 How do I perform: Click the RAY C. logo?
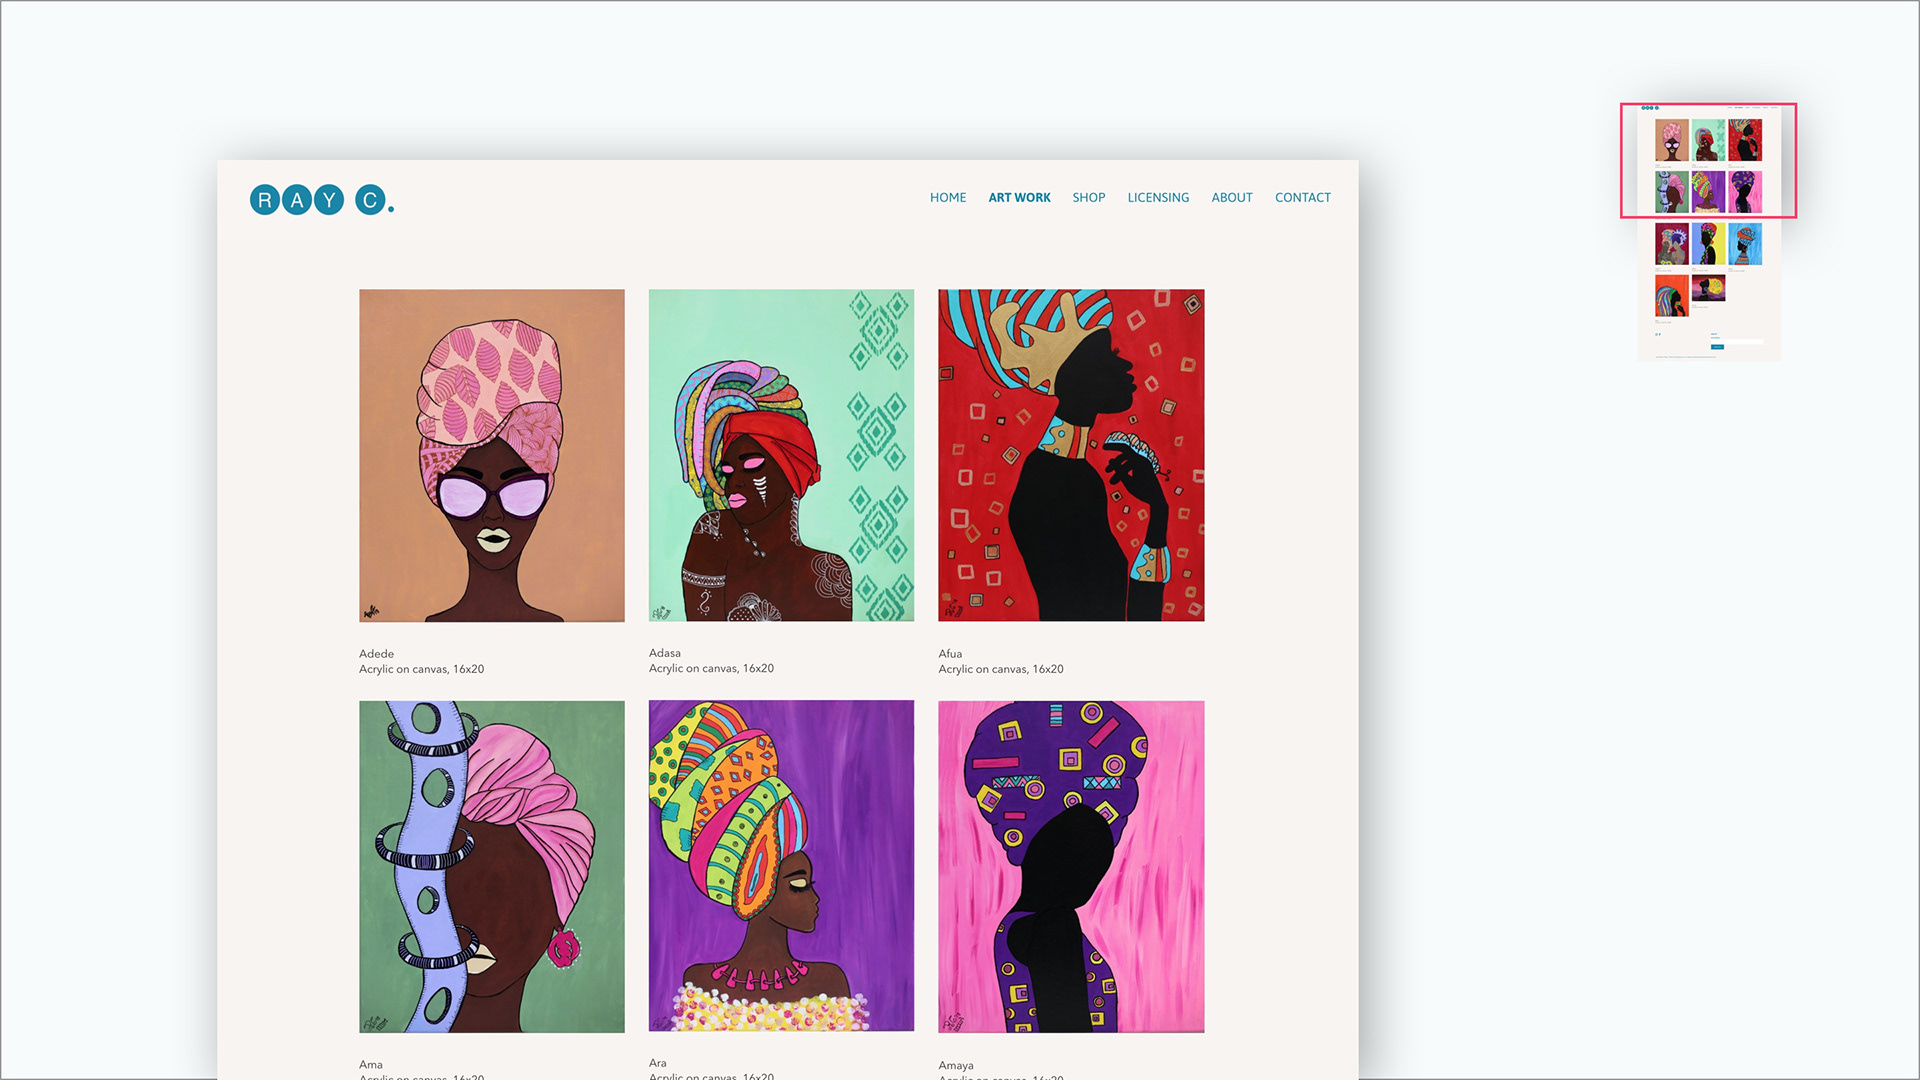tap(322, 200)
